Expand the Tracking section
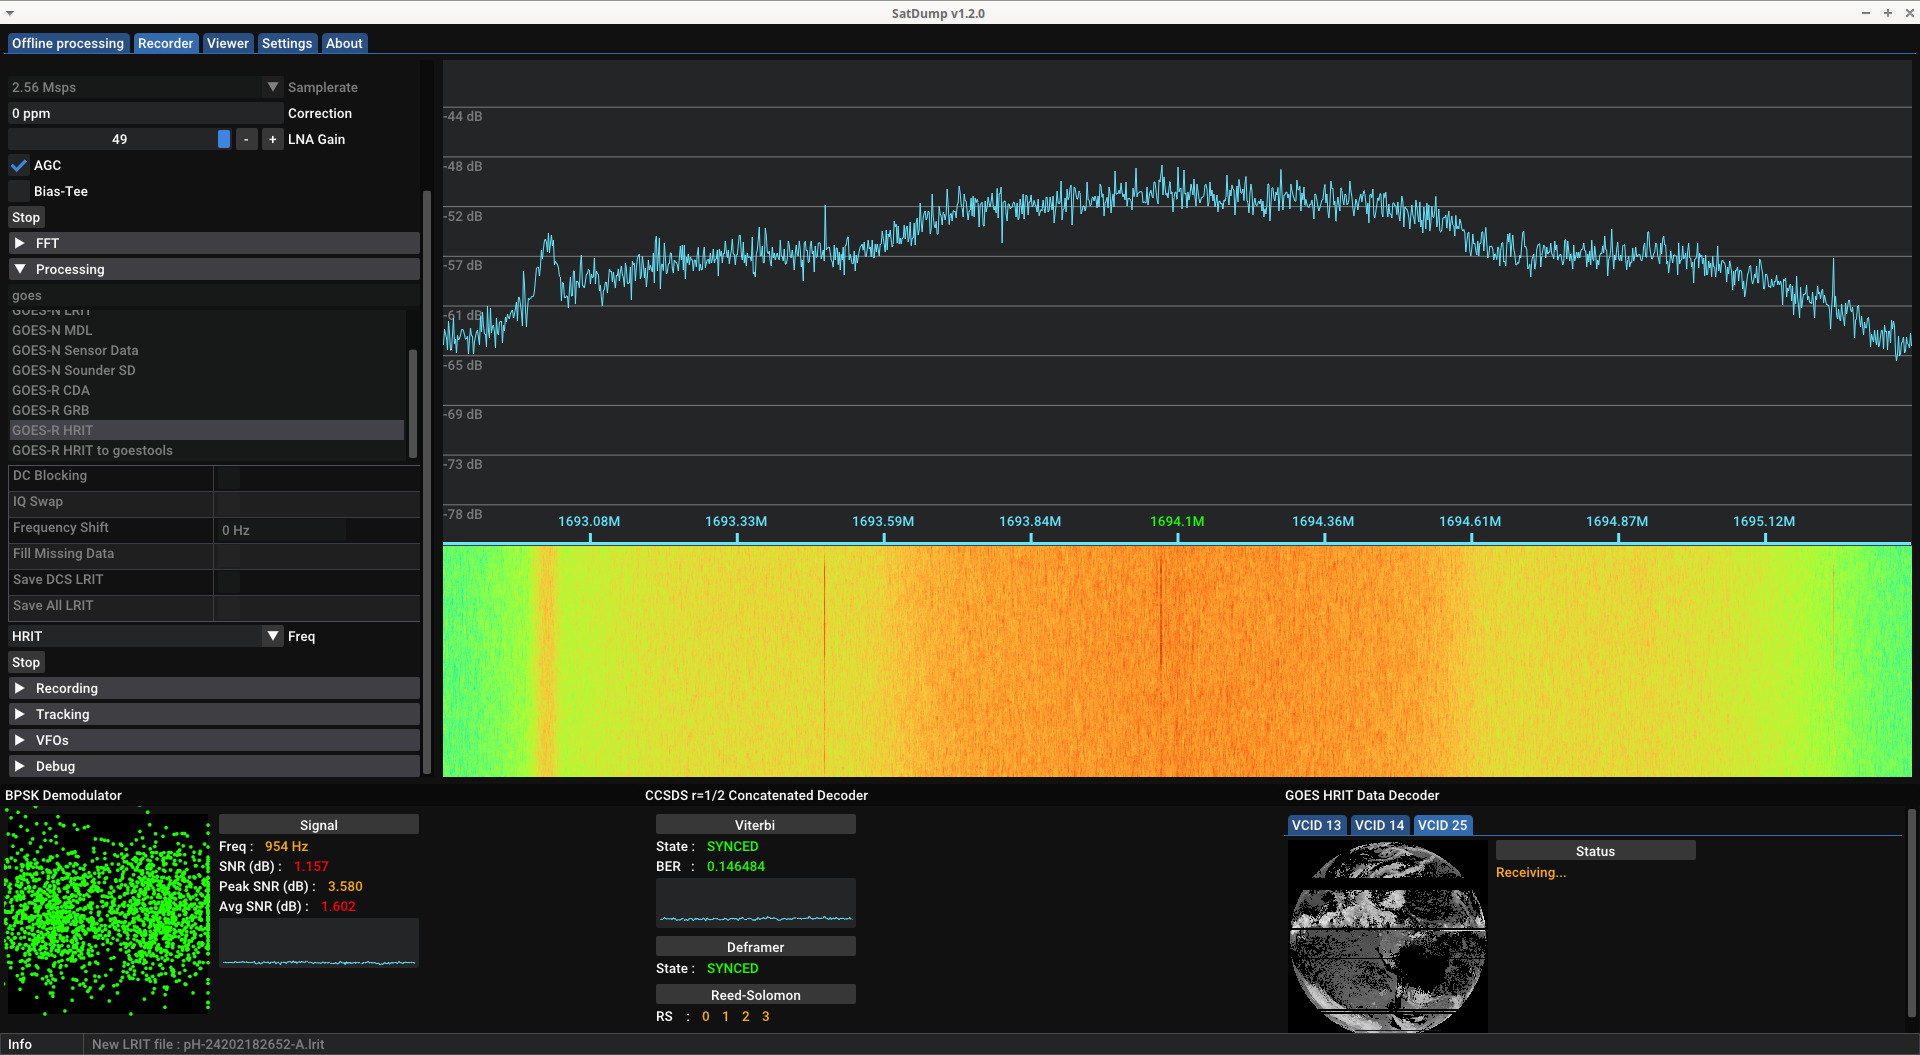Viewport: 1920px width, 1055px height. tap(214, 714)
